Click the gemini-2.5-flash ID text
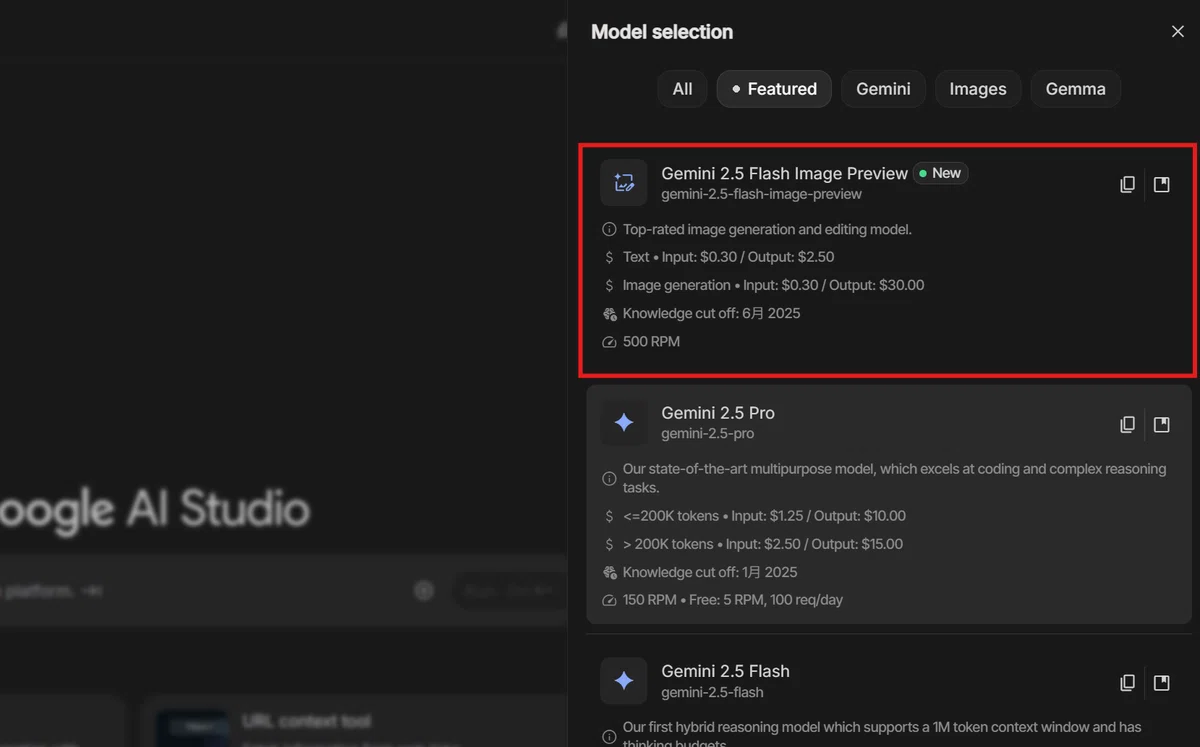Screen dimensions: 1200x747 712,692
